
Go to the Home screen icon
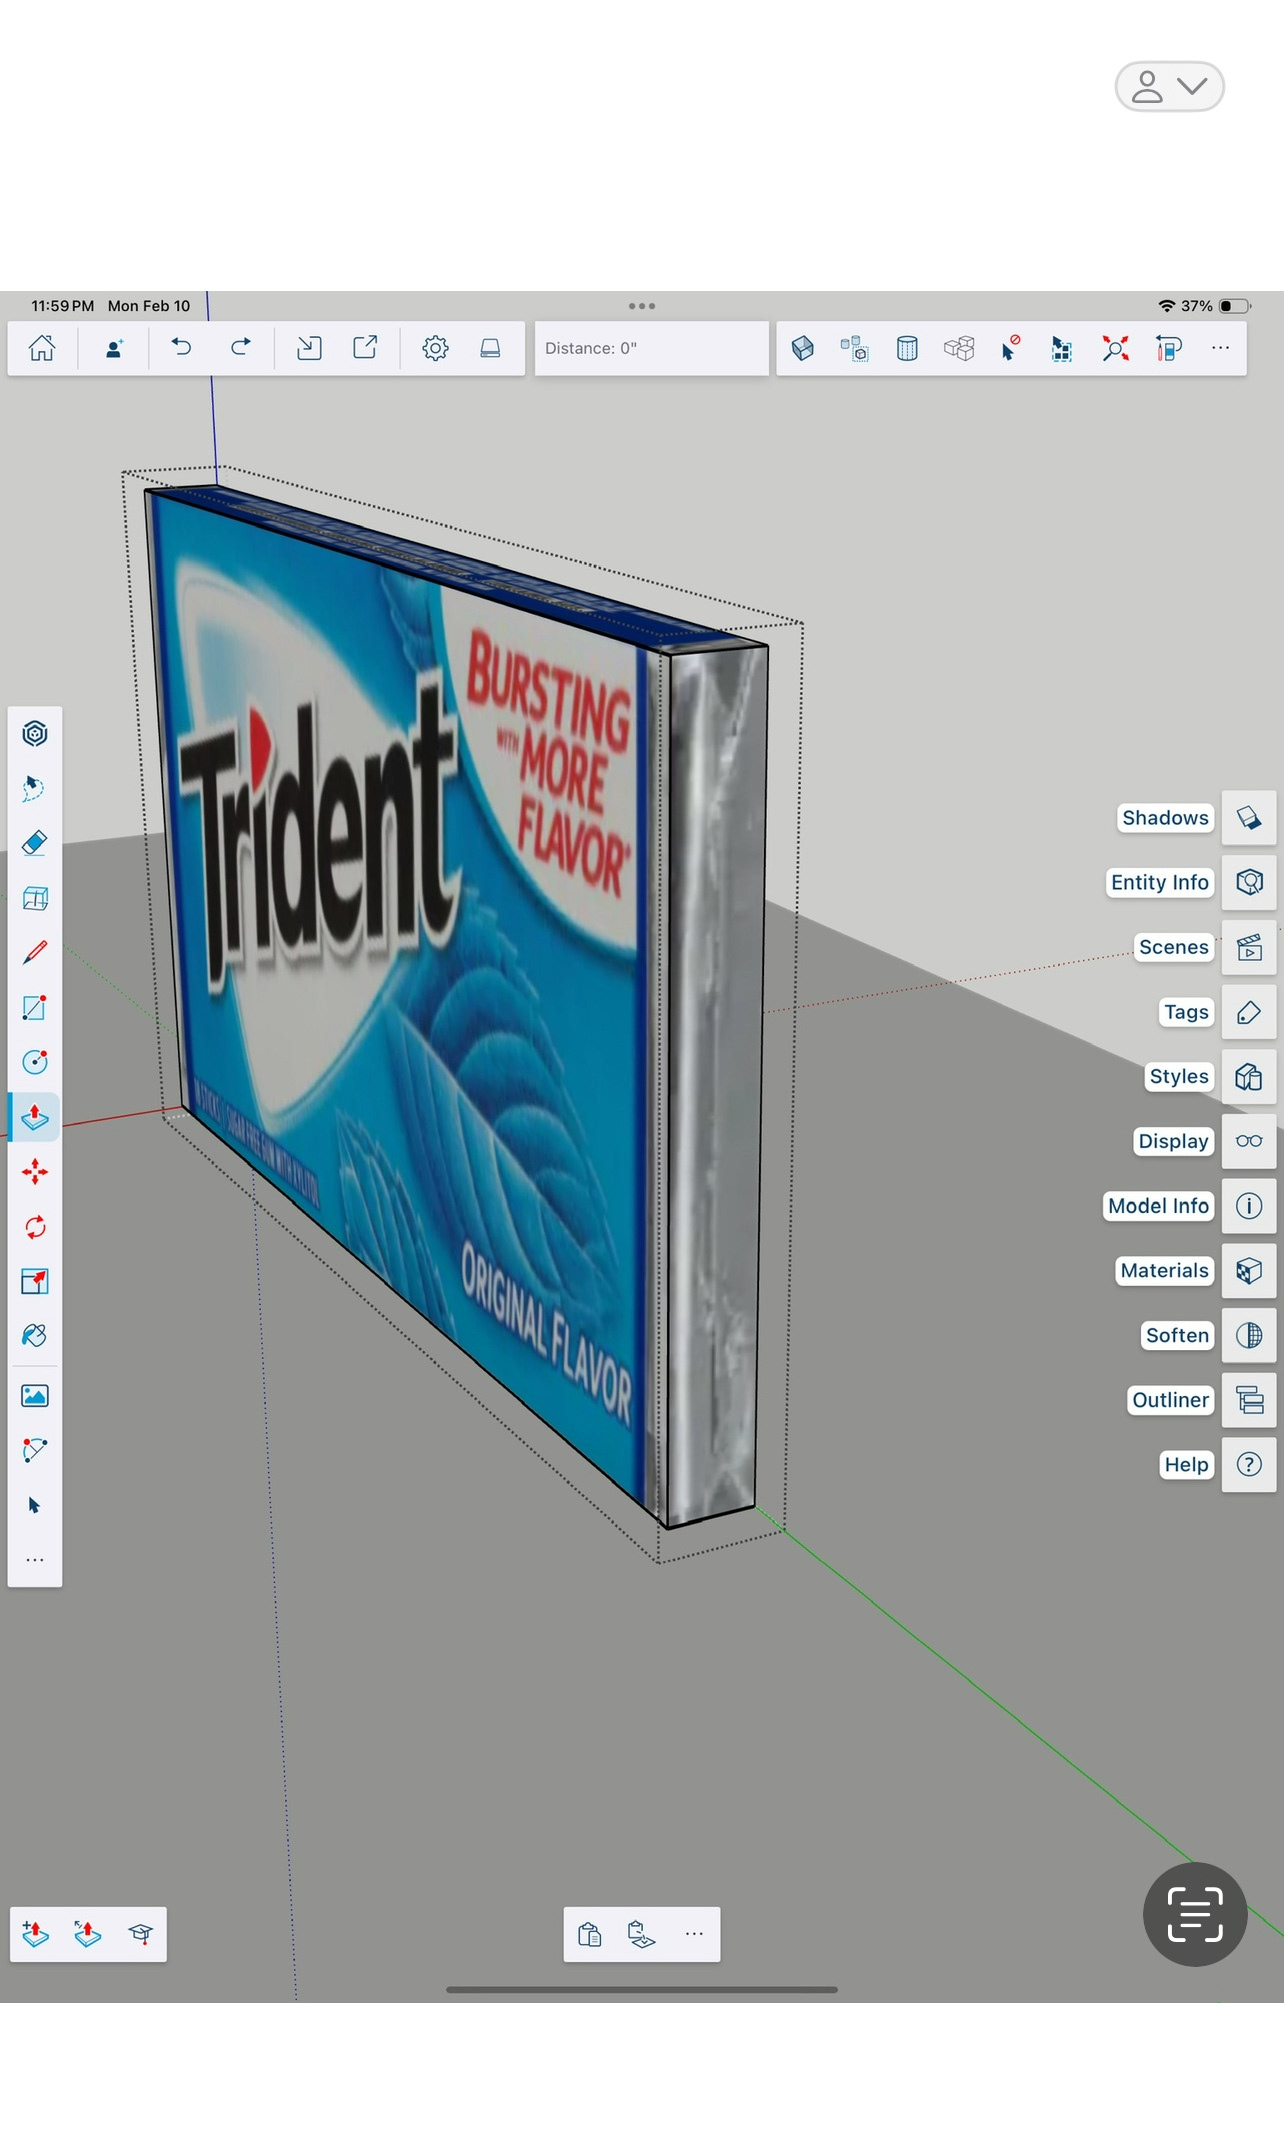tap(42, 348)
